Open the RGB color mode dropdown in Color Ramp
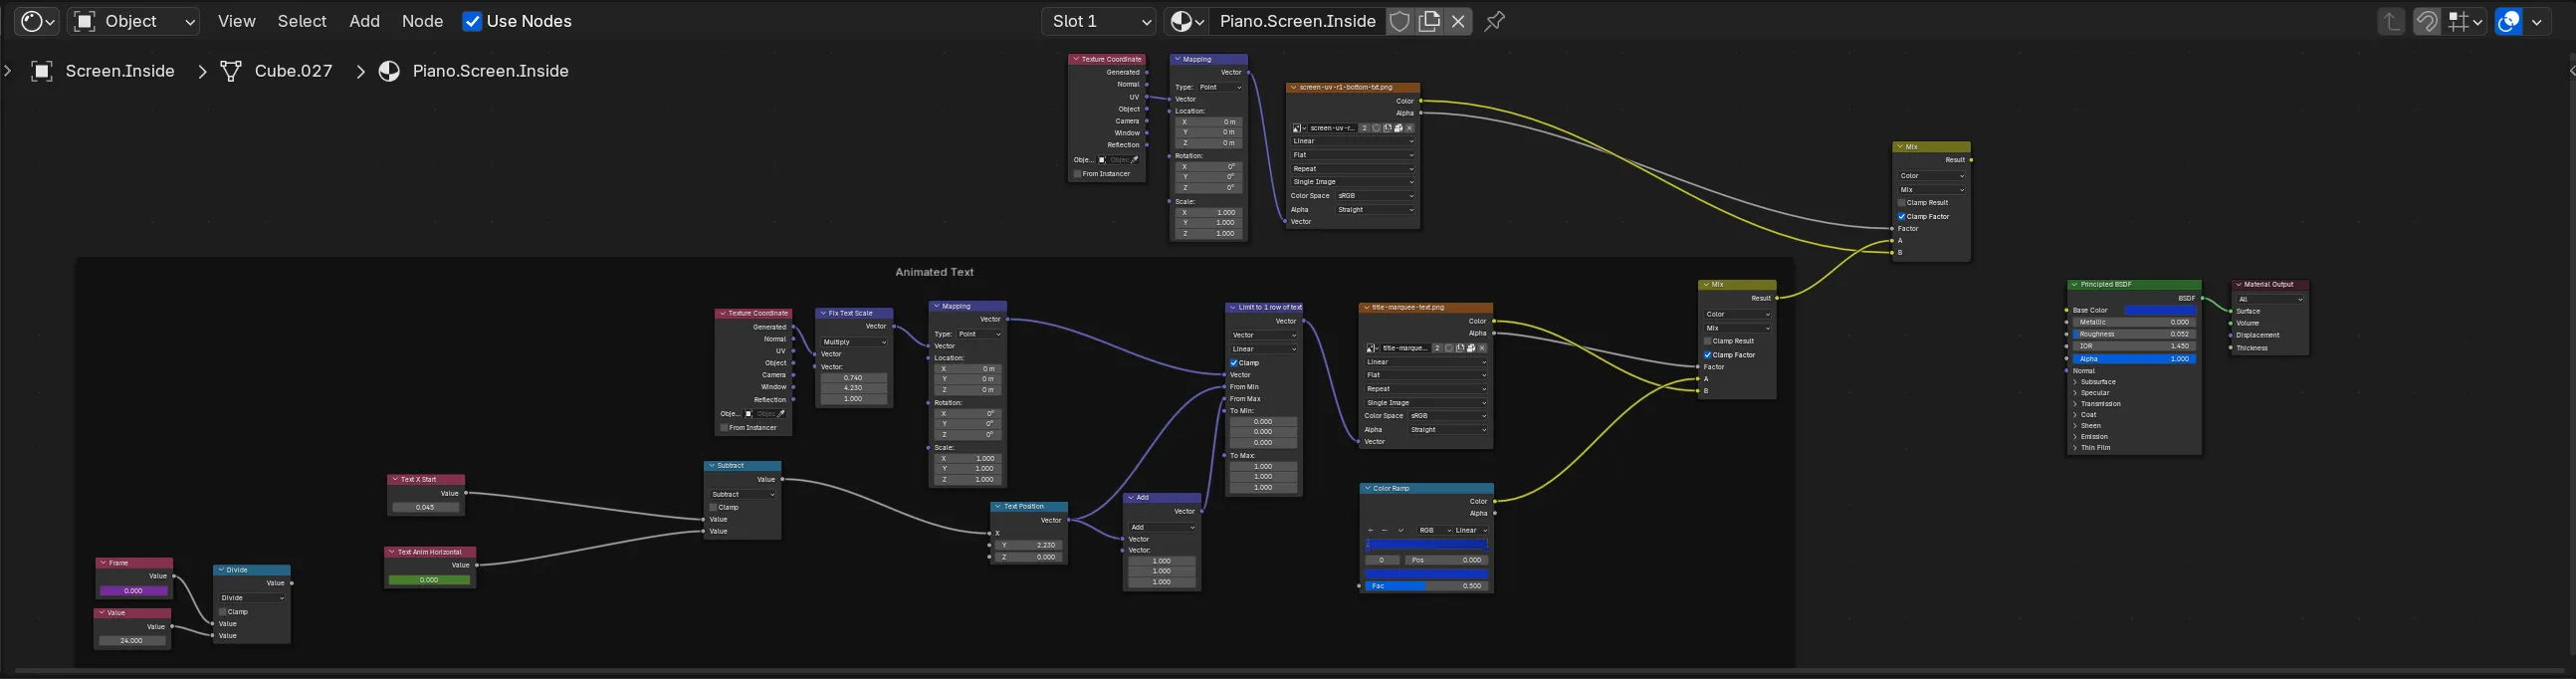 click(1433, 530)
